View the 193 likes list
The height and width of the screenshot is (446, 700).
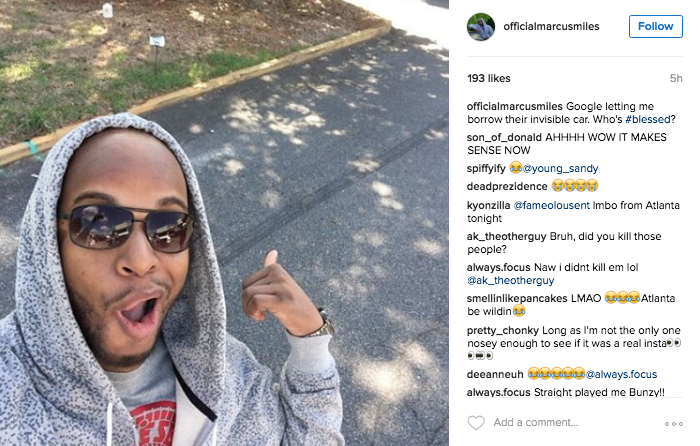click(x=489, y=78)
